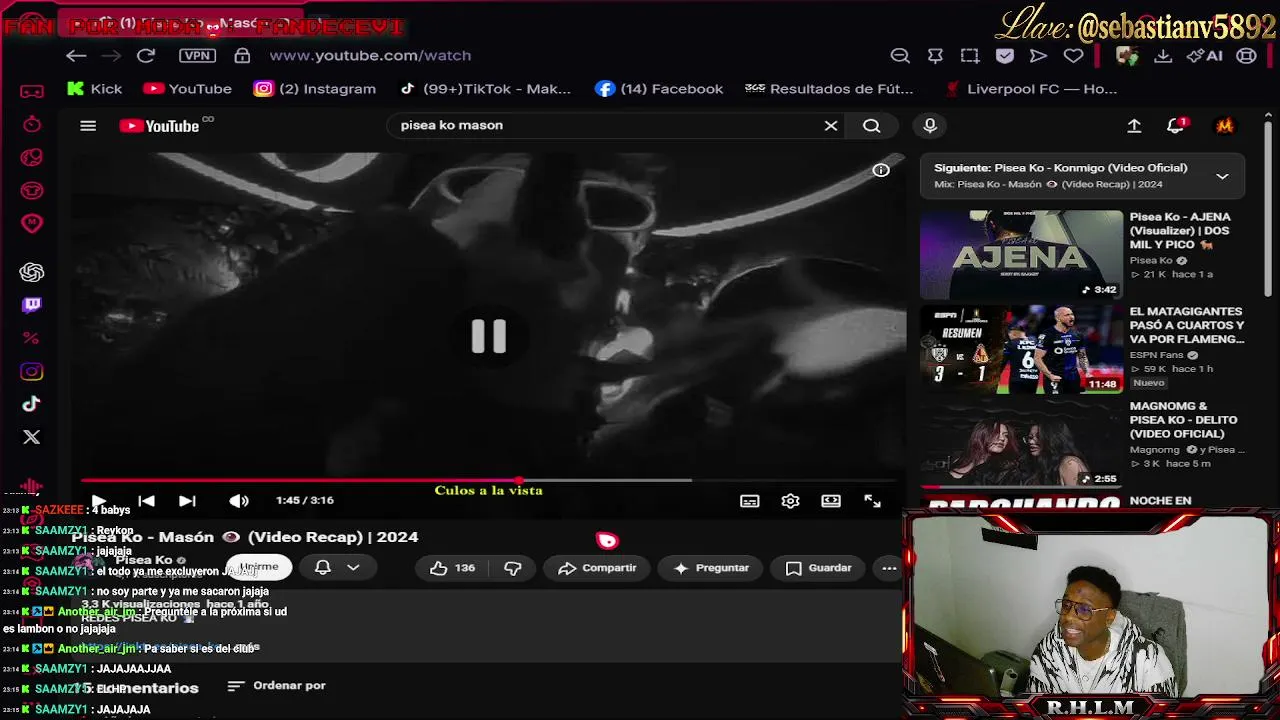Open X (Twitter) from the browser sidebar
Viewport: 1280px width, 720px height.
pos(32,437)
